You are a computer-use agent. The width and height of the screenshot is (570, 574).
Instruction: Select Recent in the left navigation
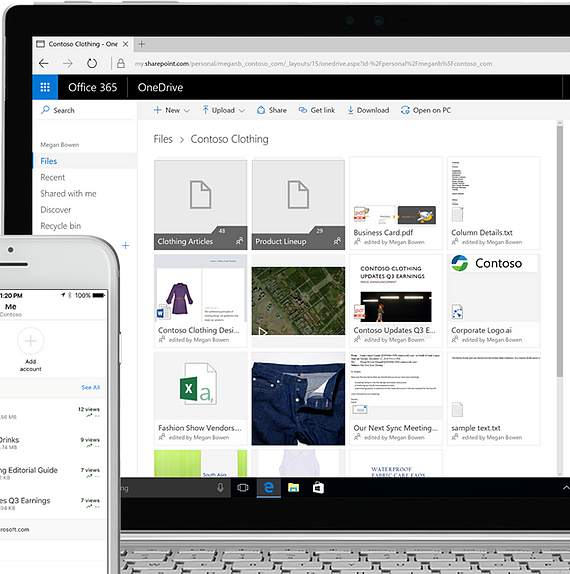52,178
